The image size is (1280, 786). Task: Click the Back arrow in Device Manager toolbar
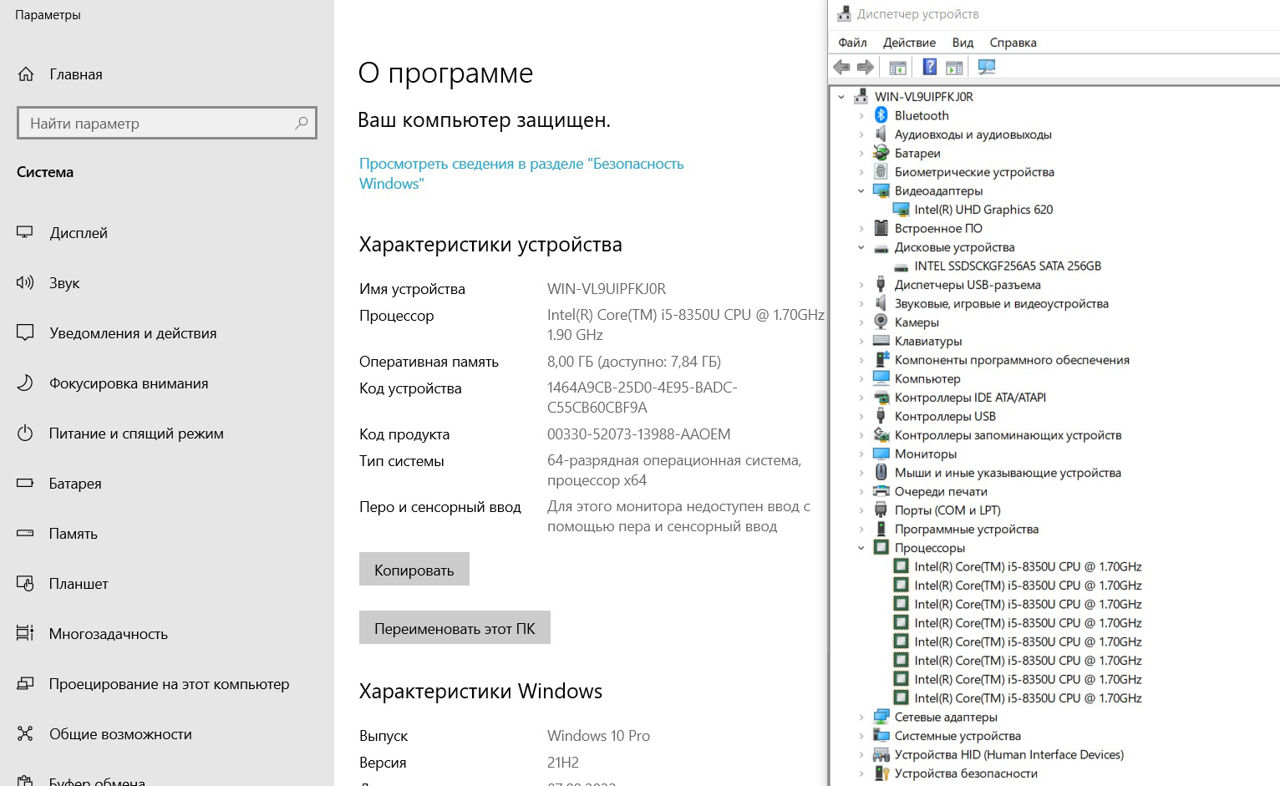[841, 67]
